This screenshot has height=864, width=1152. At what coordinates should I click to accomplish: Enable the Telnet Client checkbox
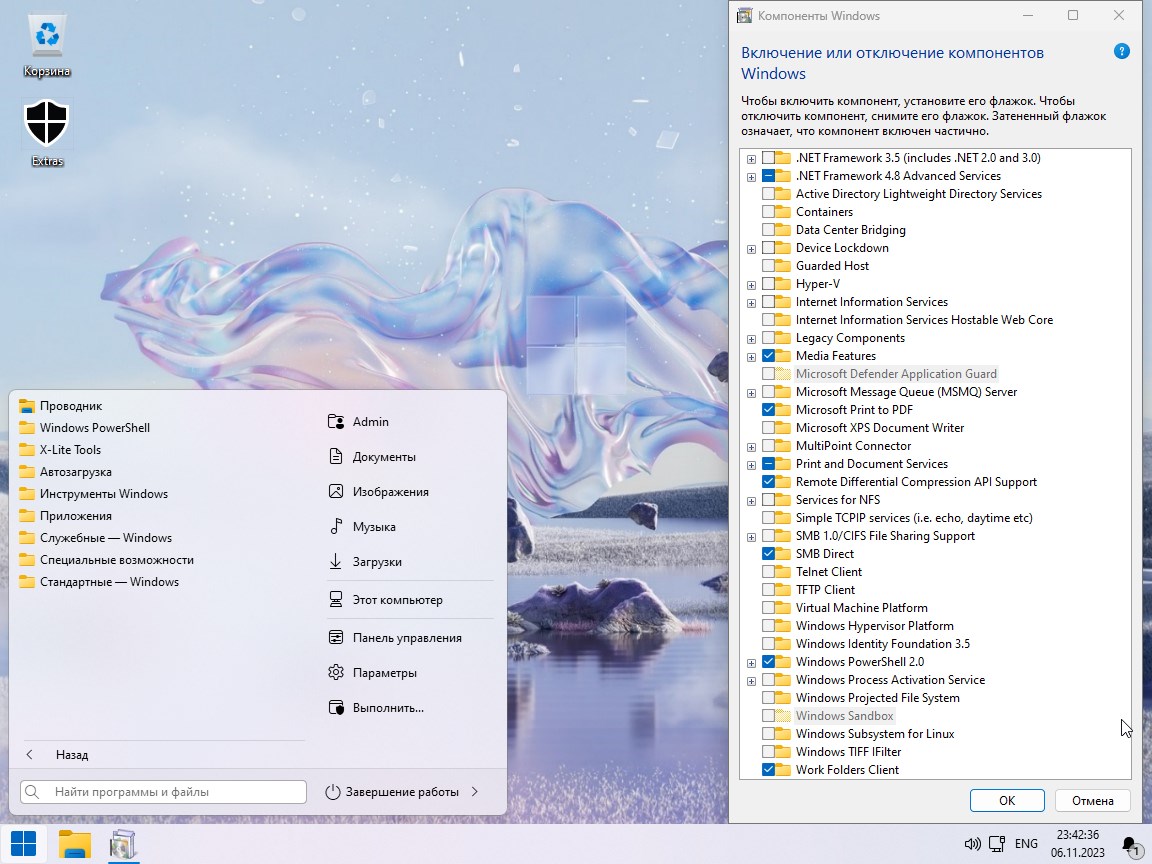coord(768,572)
